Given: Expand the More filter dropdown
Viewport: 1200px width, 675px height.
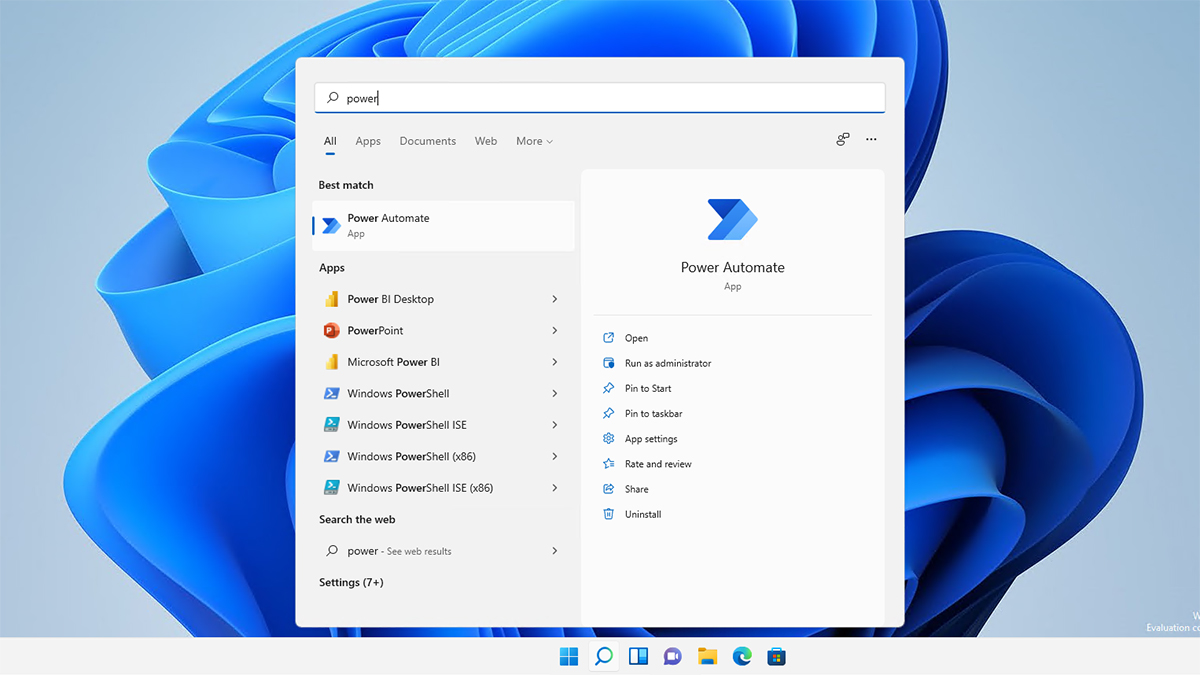Looking at the screenshot, I should (534, 141).
